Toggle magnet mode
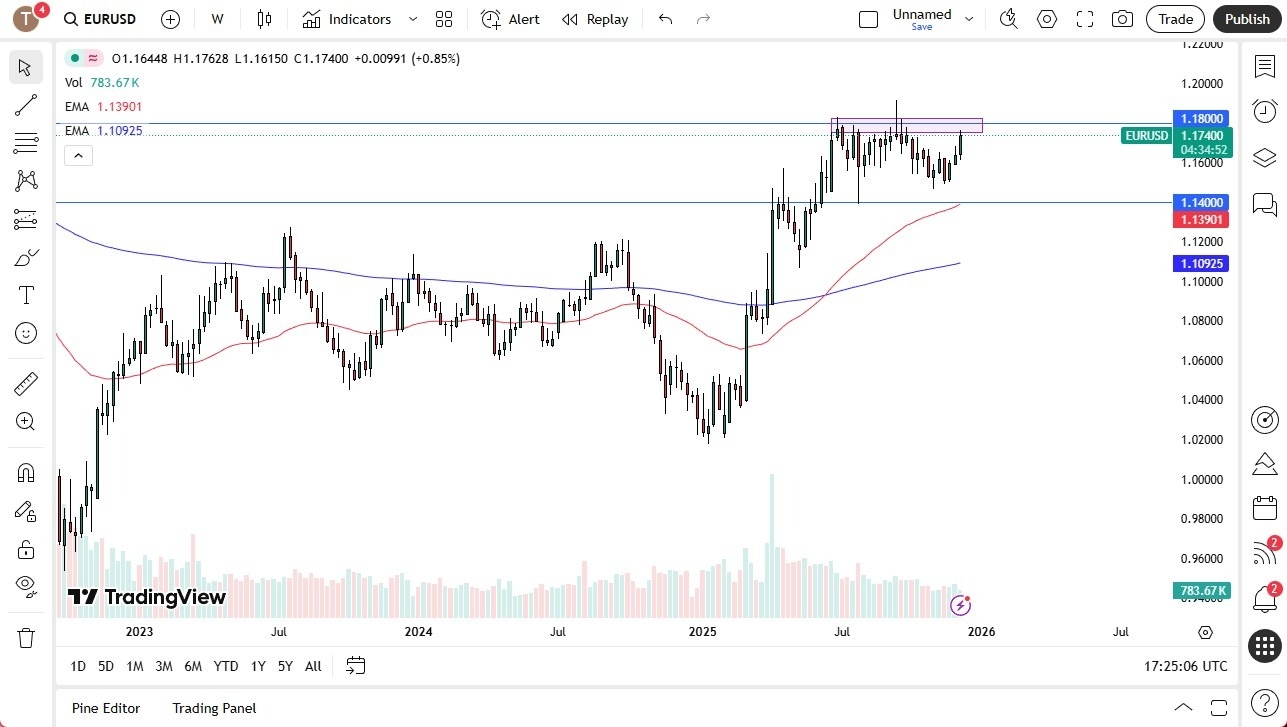1287x727 pixels. click(x=25, y=472)
